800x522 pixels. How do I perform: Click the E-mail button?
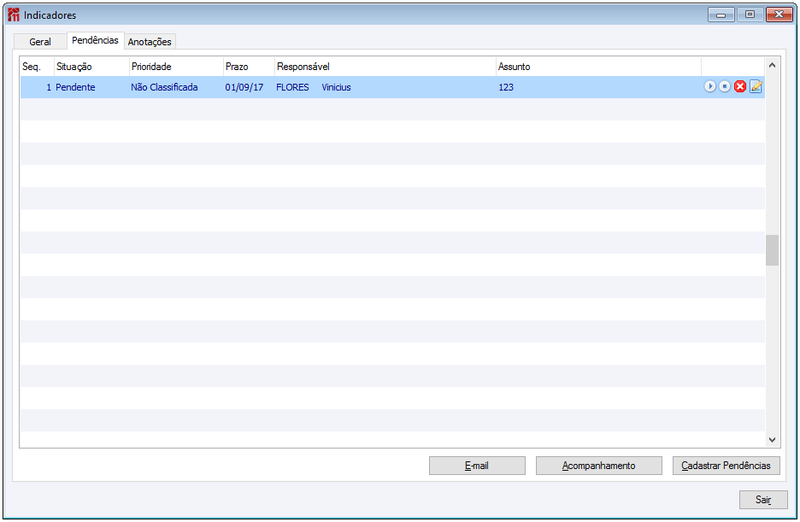tap(477, 465)
